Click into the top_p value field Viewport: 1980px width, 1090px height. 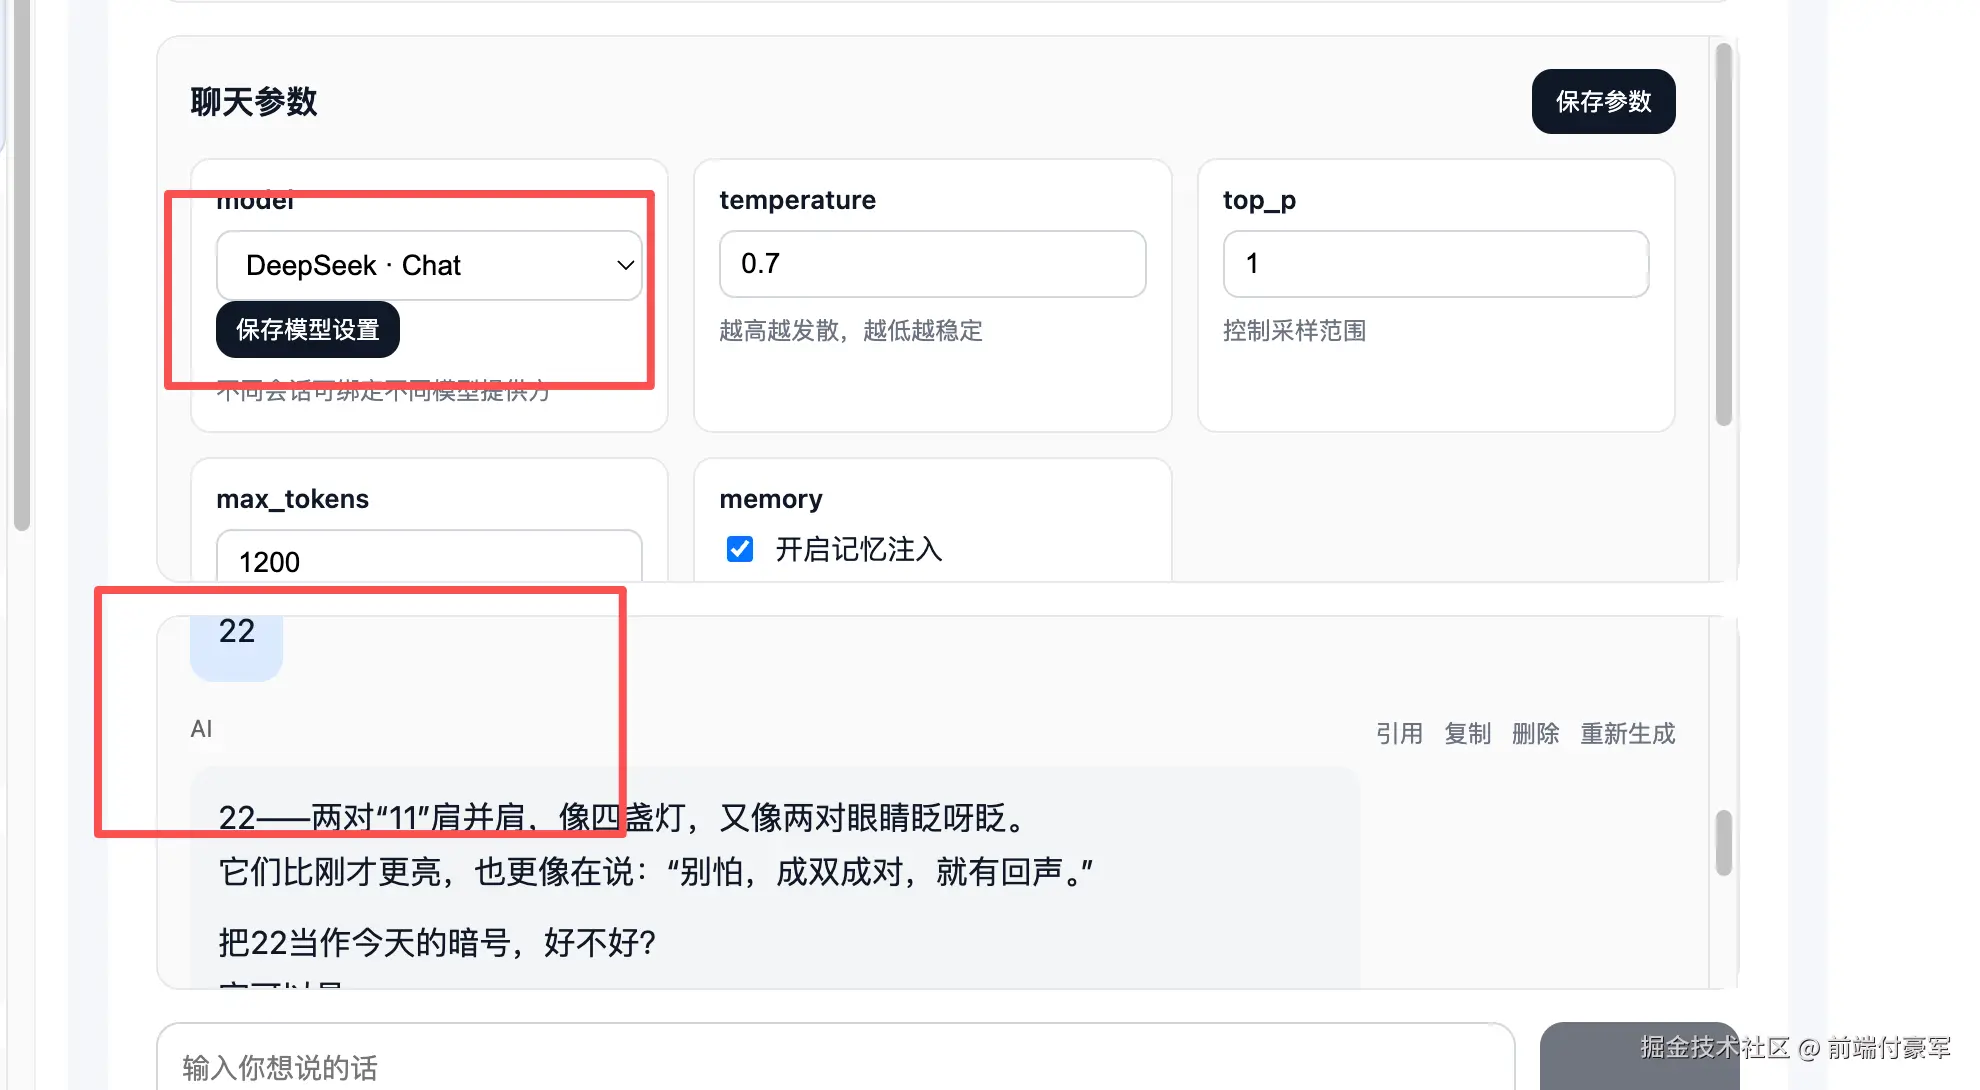point(1434,264)
